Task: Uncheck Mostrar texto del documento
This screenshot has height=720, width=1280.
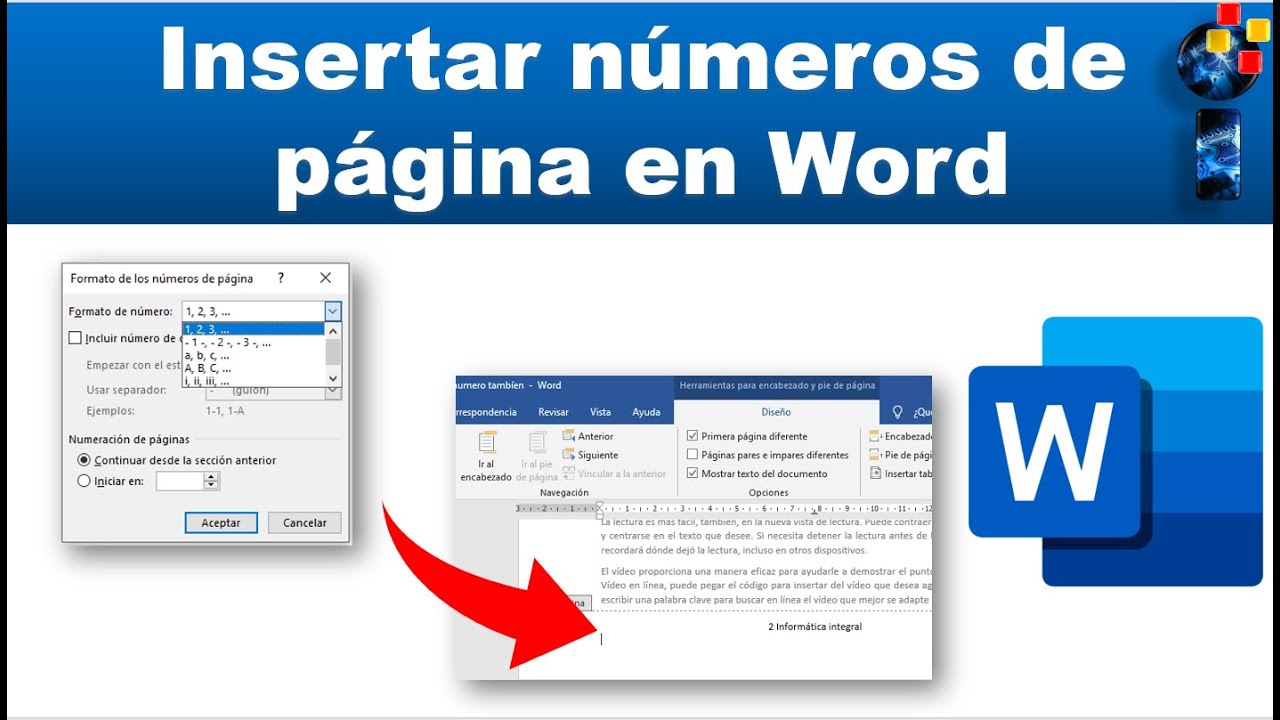Action: [x=693, y=474]
